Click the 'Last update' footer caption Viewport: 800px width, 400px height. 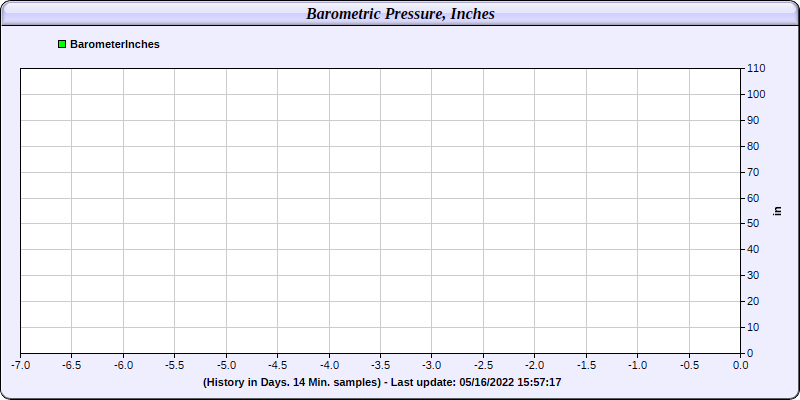382,382
